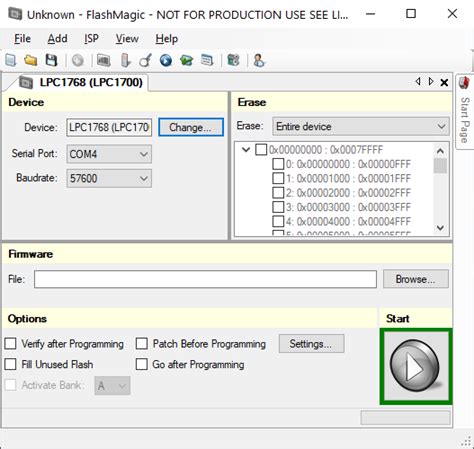Click the Save floppy disk icon
Viewport: 474px width, 449px height.
tap(51, 61)
